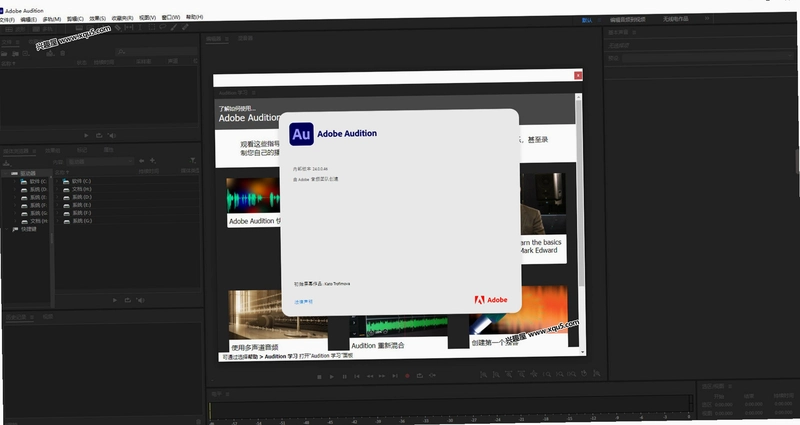This screenshot has height=425, width=800.
Task: Click the red Record button
Action: click(407, 376)
